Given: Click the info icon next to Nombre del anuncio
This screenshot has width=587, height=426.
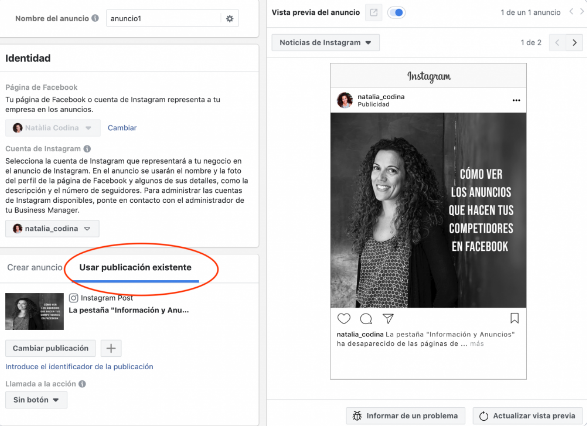Looking at the screenshot, I should point(95,18).
